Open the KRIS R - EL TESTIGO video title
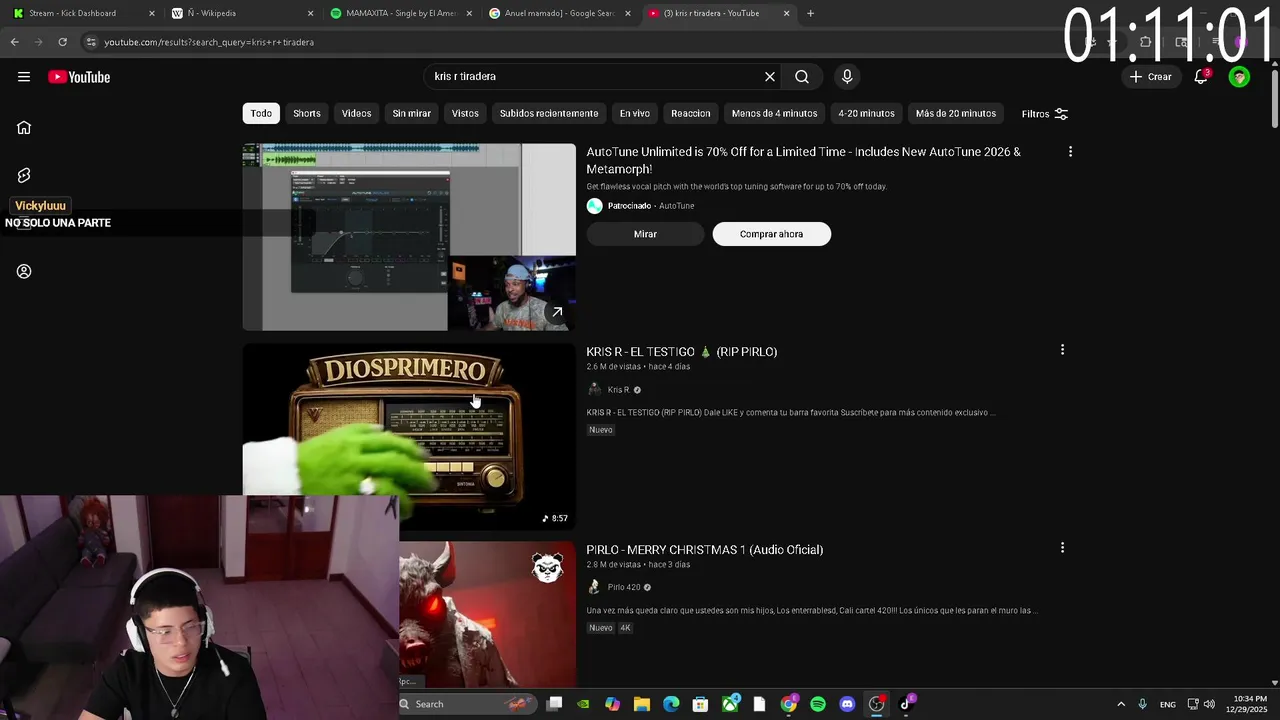The image size is (1280, 720). [681, 352]
